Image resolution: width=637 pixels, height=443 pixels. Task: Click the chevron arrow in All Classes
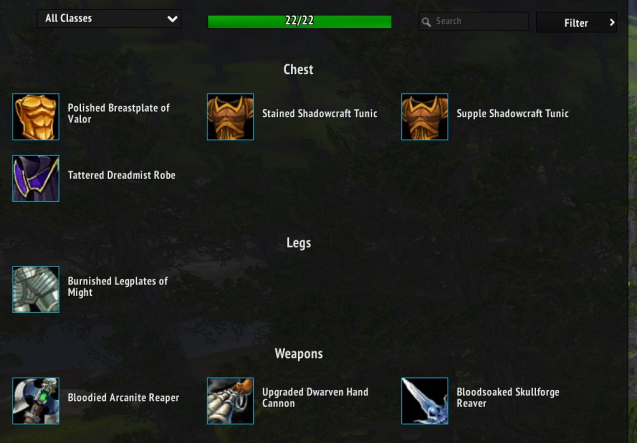[172, 19]
